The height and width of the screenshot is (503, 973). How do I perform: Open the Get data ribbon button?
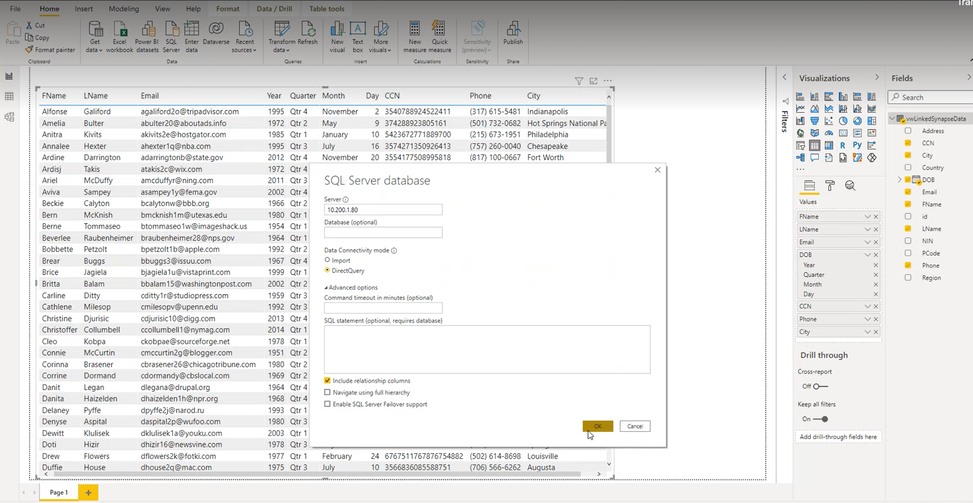click(95, 37)
